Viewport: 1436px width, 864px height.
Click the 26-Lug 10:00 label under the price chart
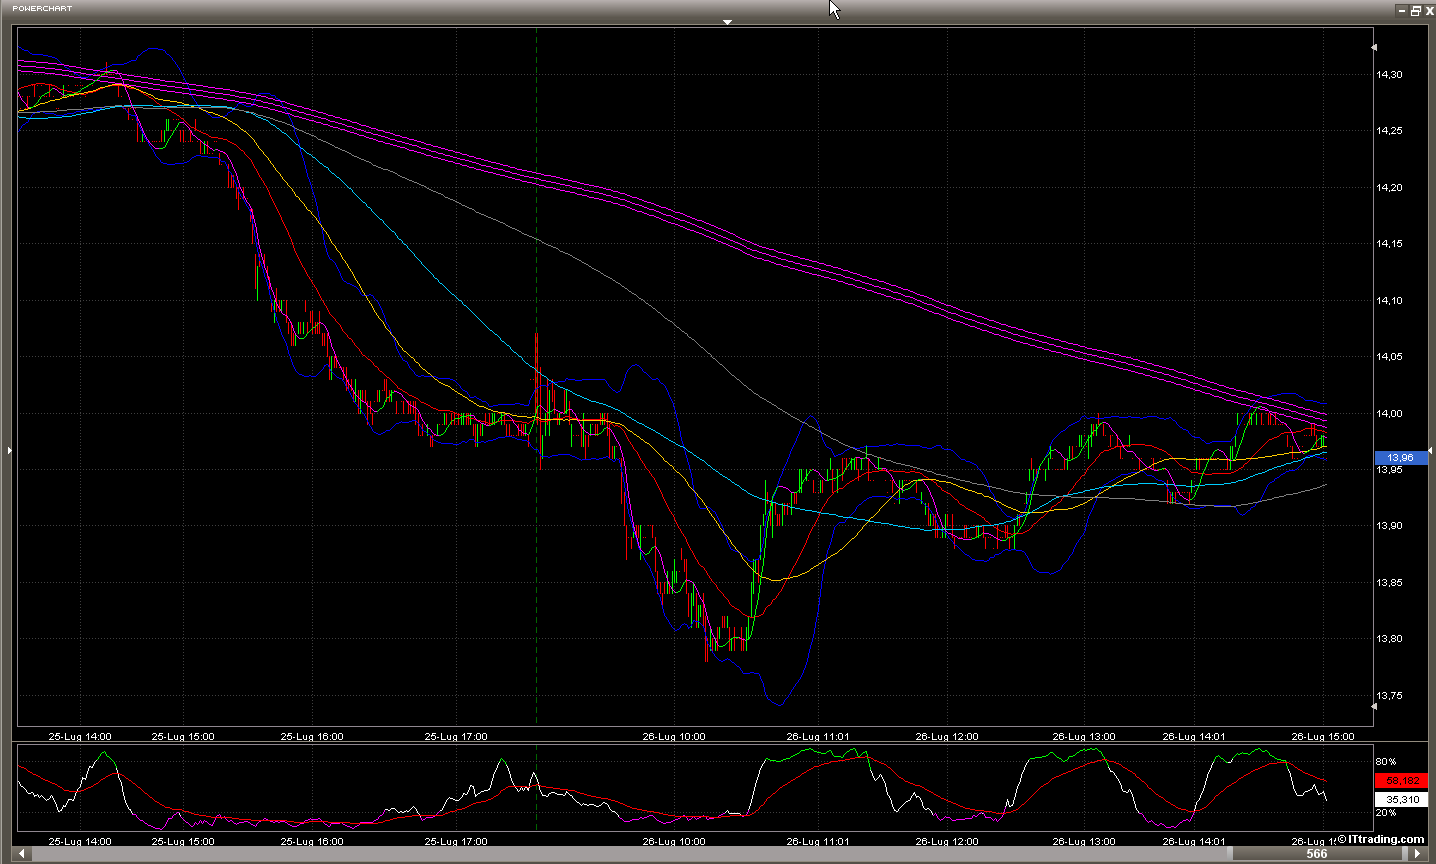pyautogui.click(x=673, y=737)
